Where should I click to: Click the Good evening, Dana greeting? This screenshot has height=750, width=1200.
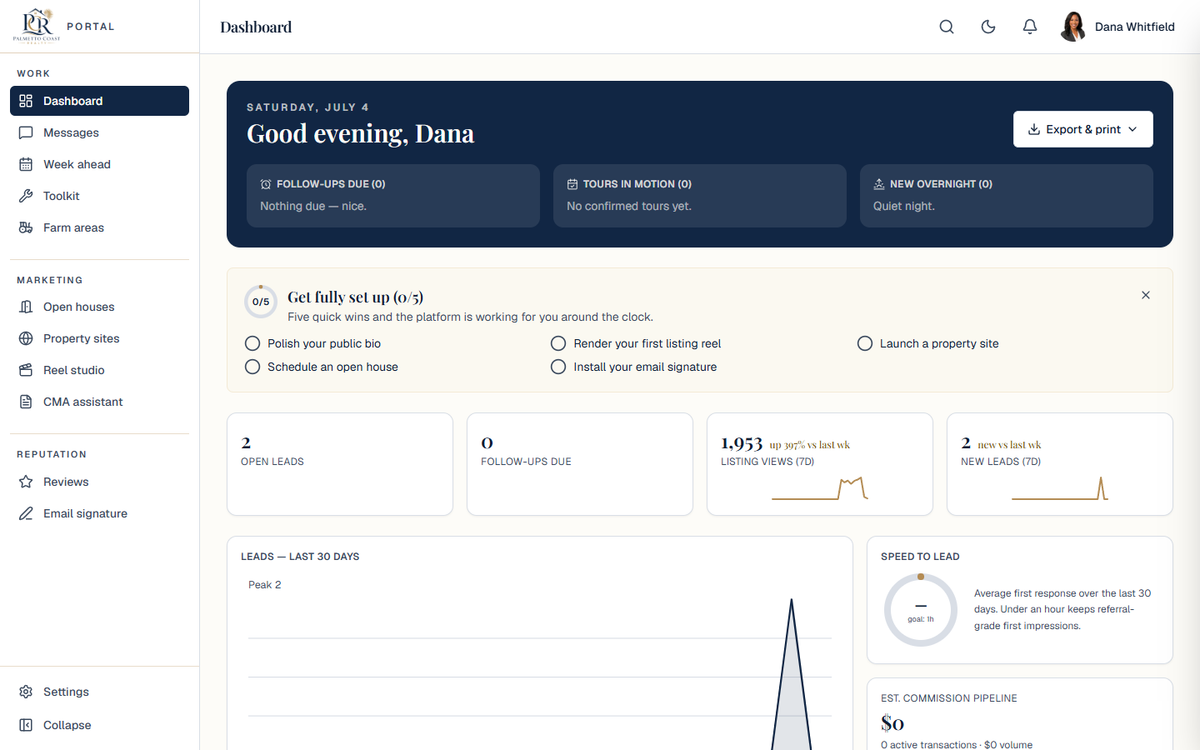[x=360, y=134]
